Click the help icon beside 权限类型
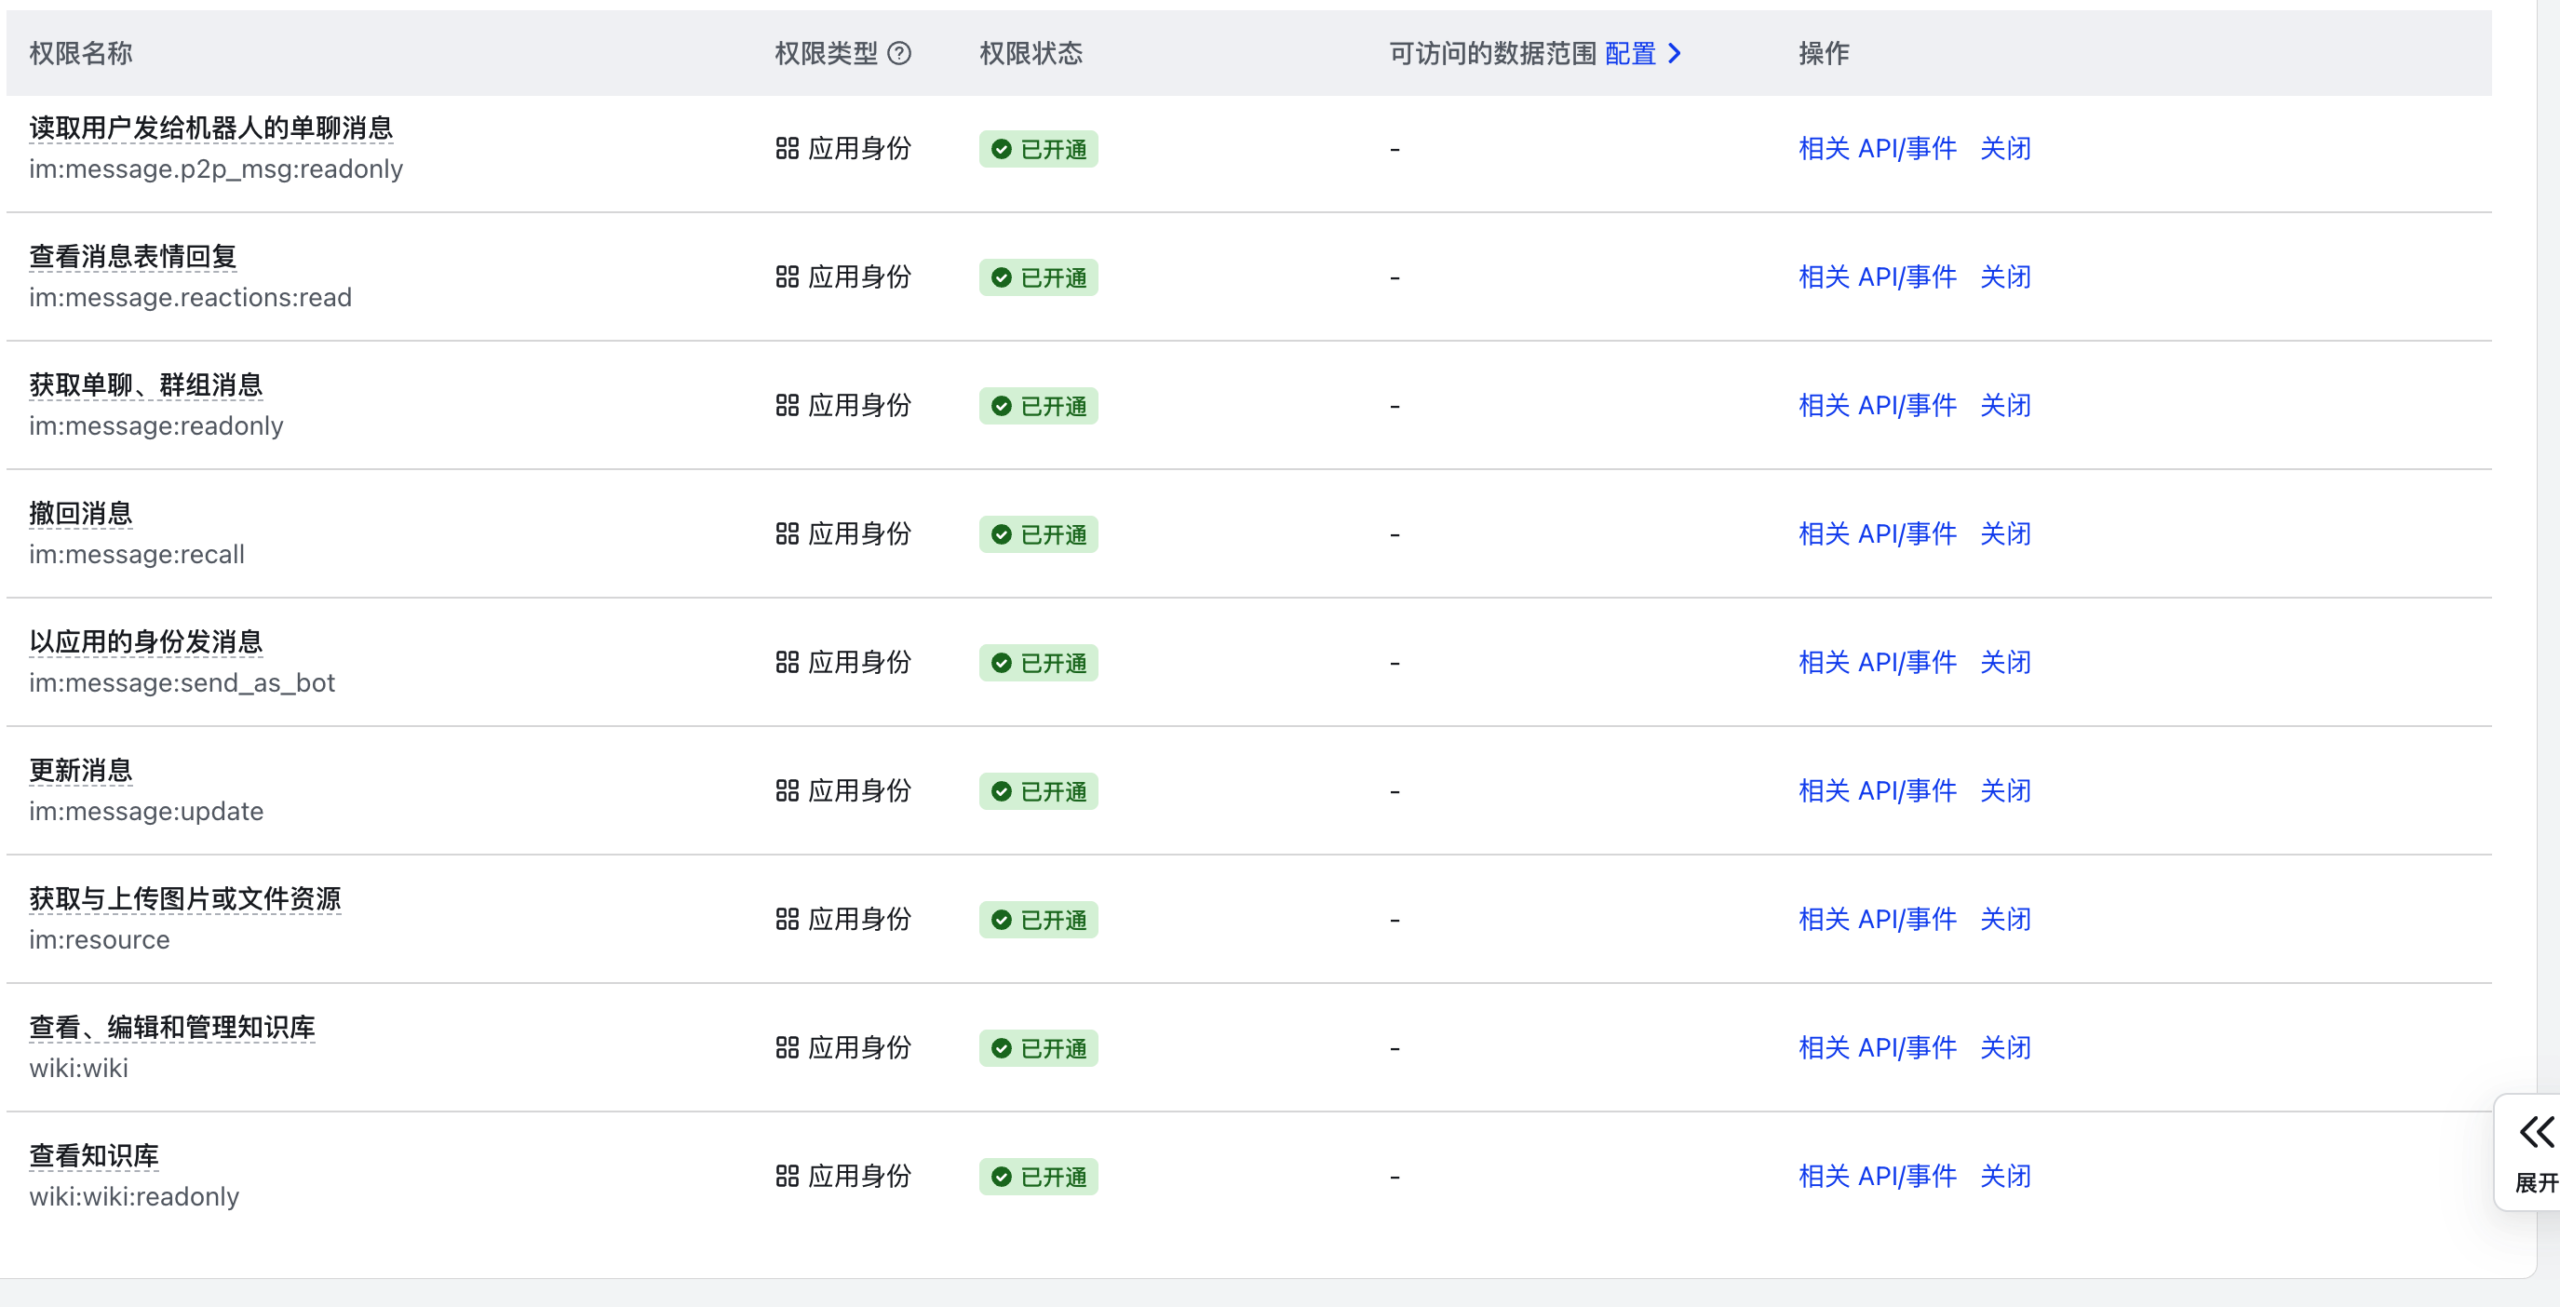This screenshot has height=1307, width=2560. point(899,53)
